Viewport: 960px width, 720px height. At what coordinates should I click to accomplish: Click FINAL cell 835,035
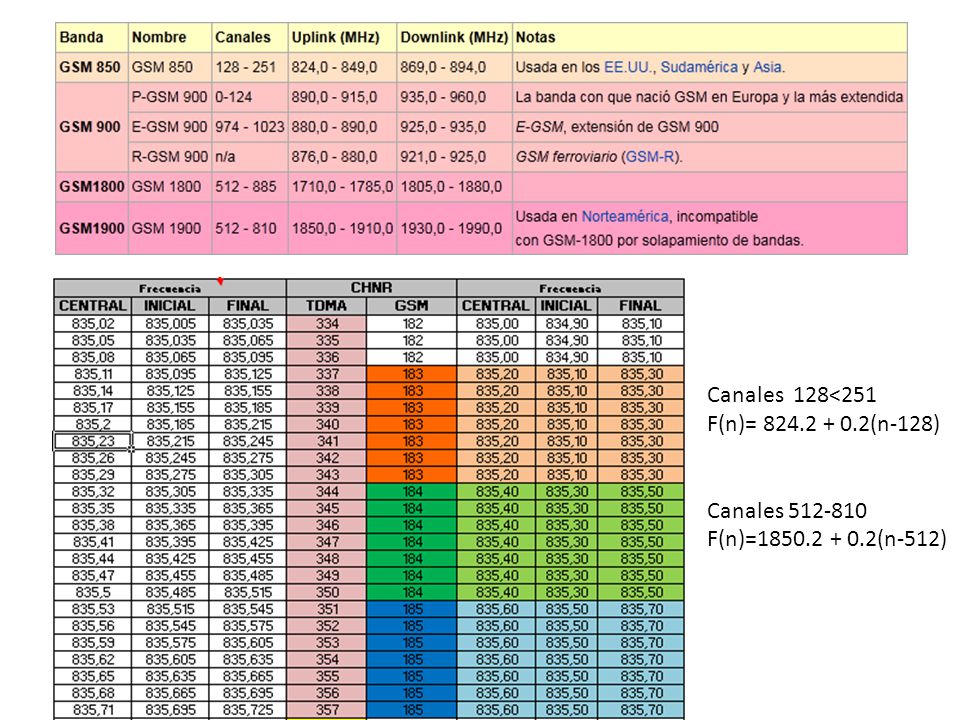tap(247, 324)
